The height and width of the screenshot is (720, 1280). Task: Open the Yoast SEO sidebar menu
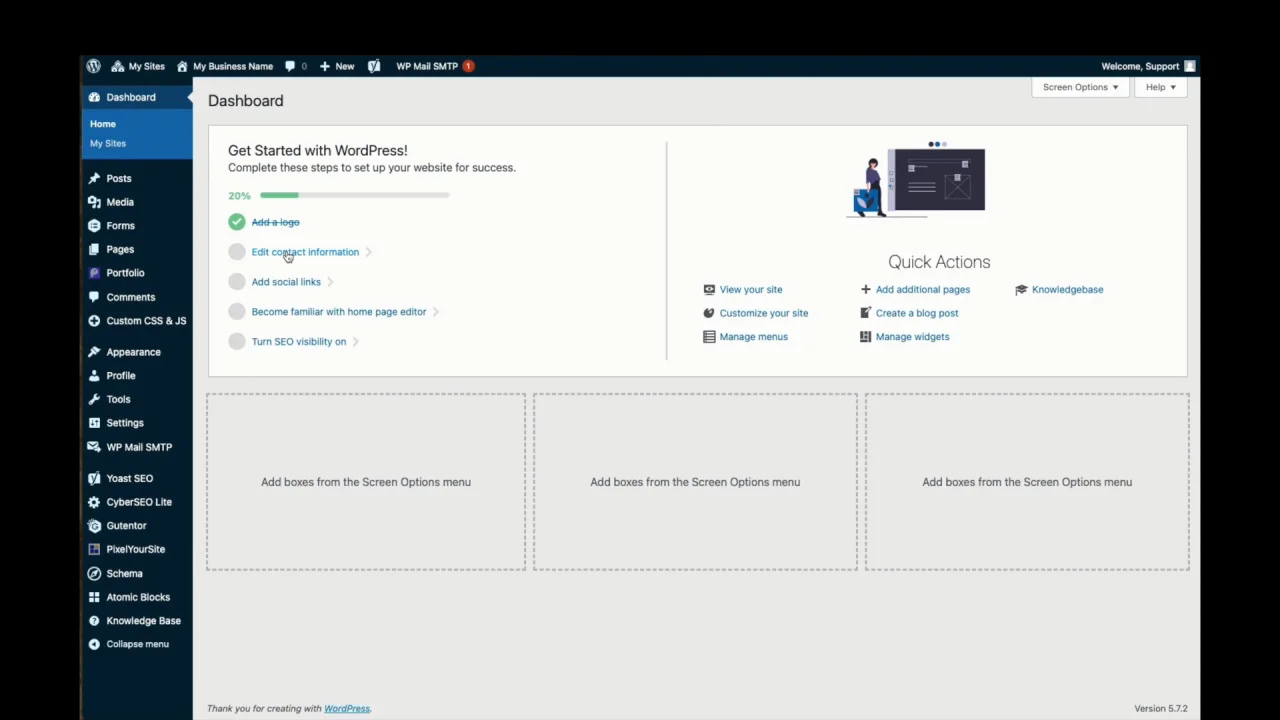[x=137, y=478]
